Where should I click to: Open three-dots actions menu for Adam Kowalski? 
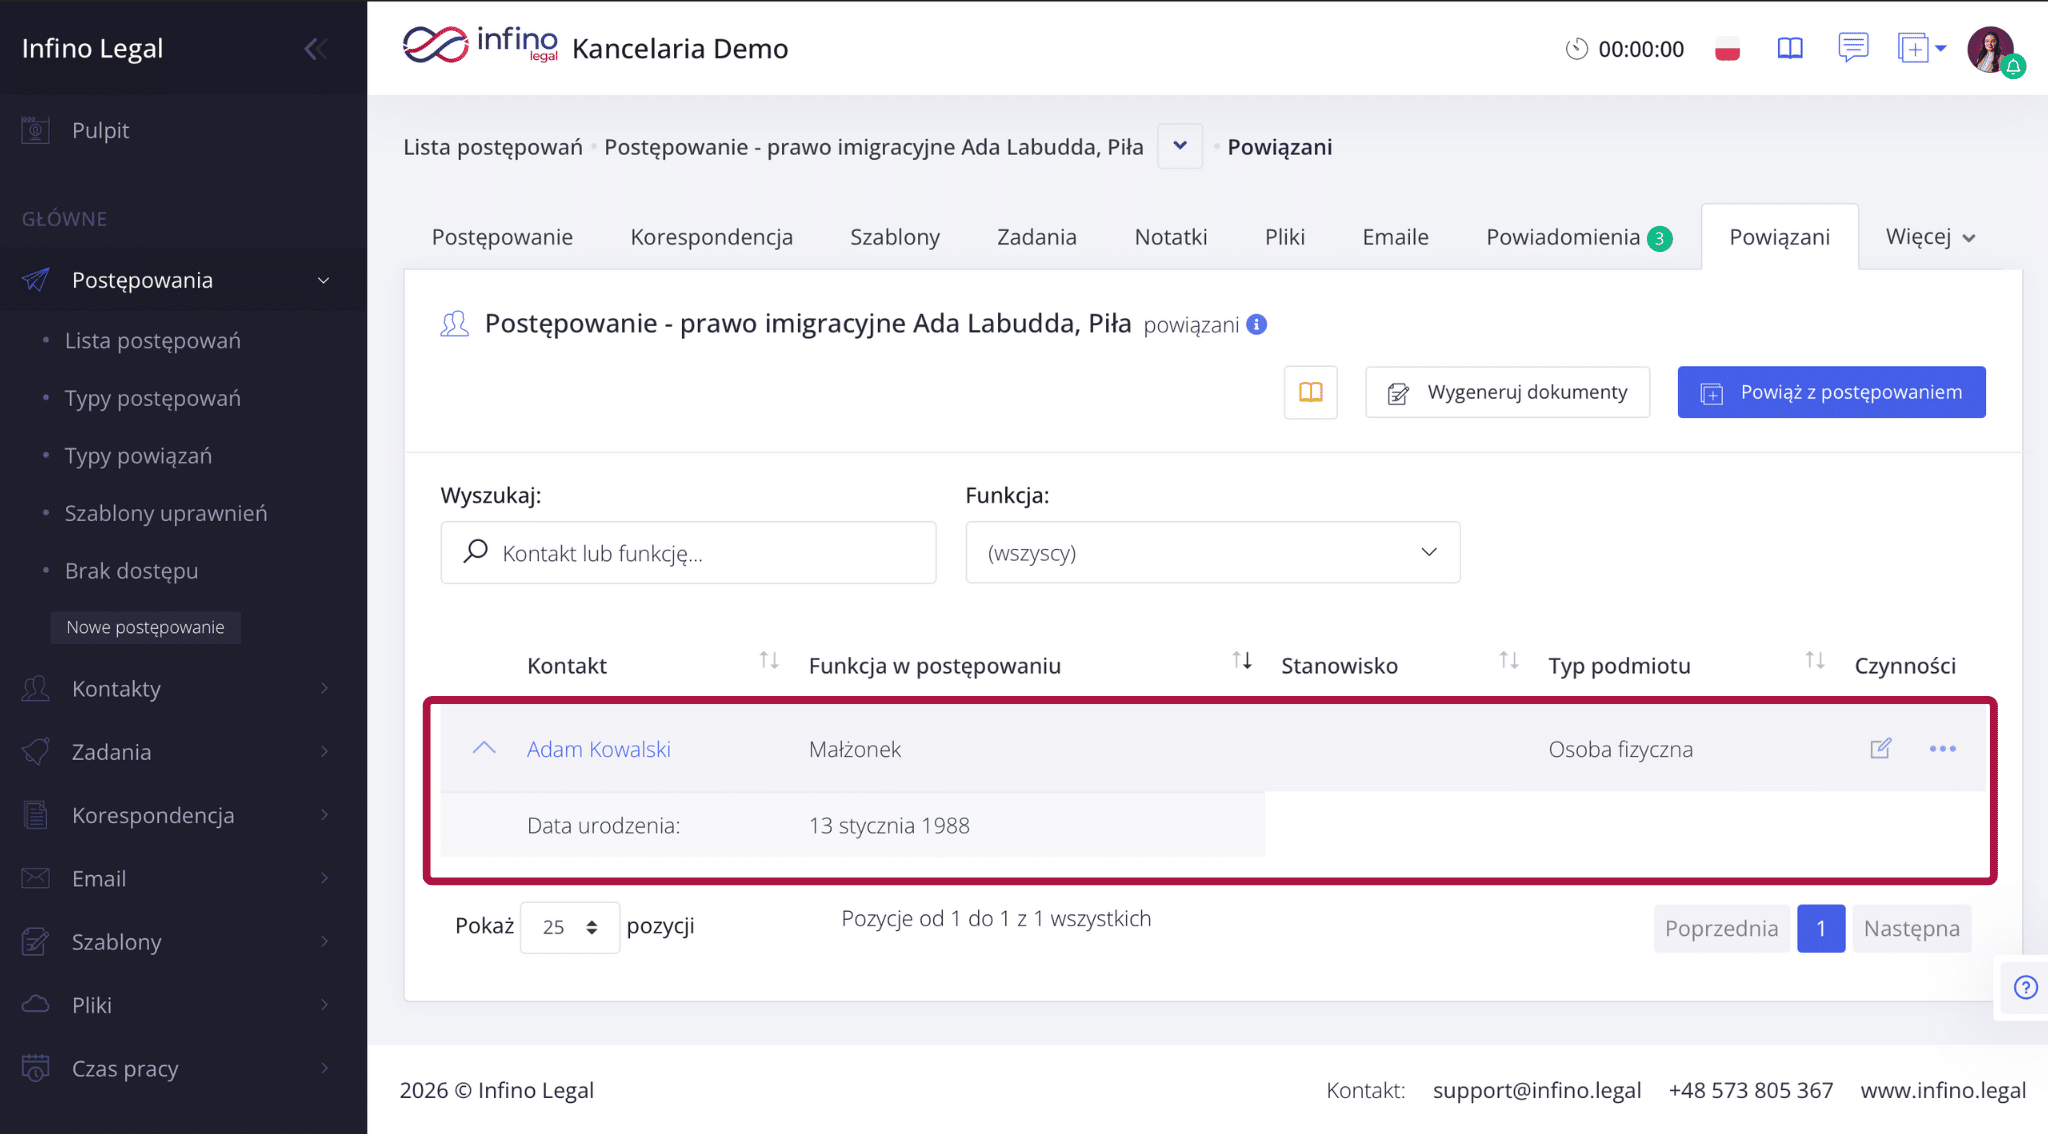(x=1942, y=749)
